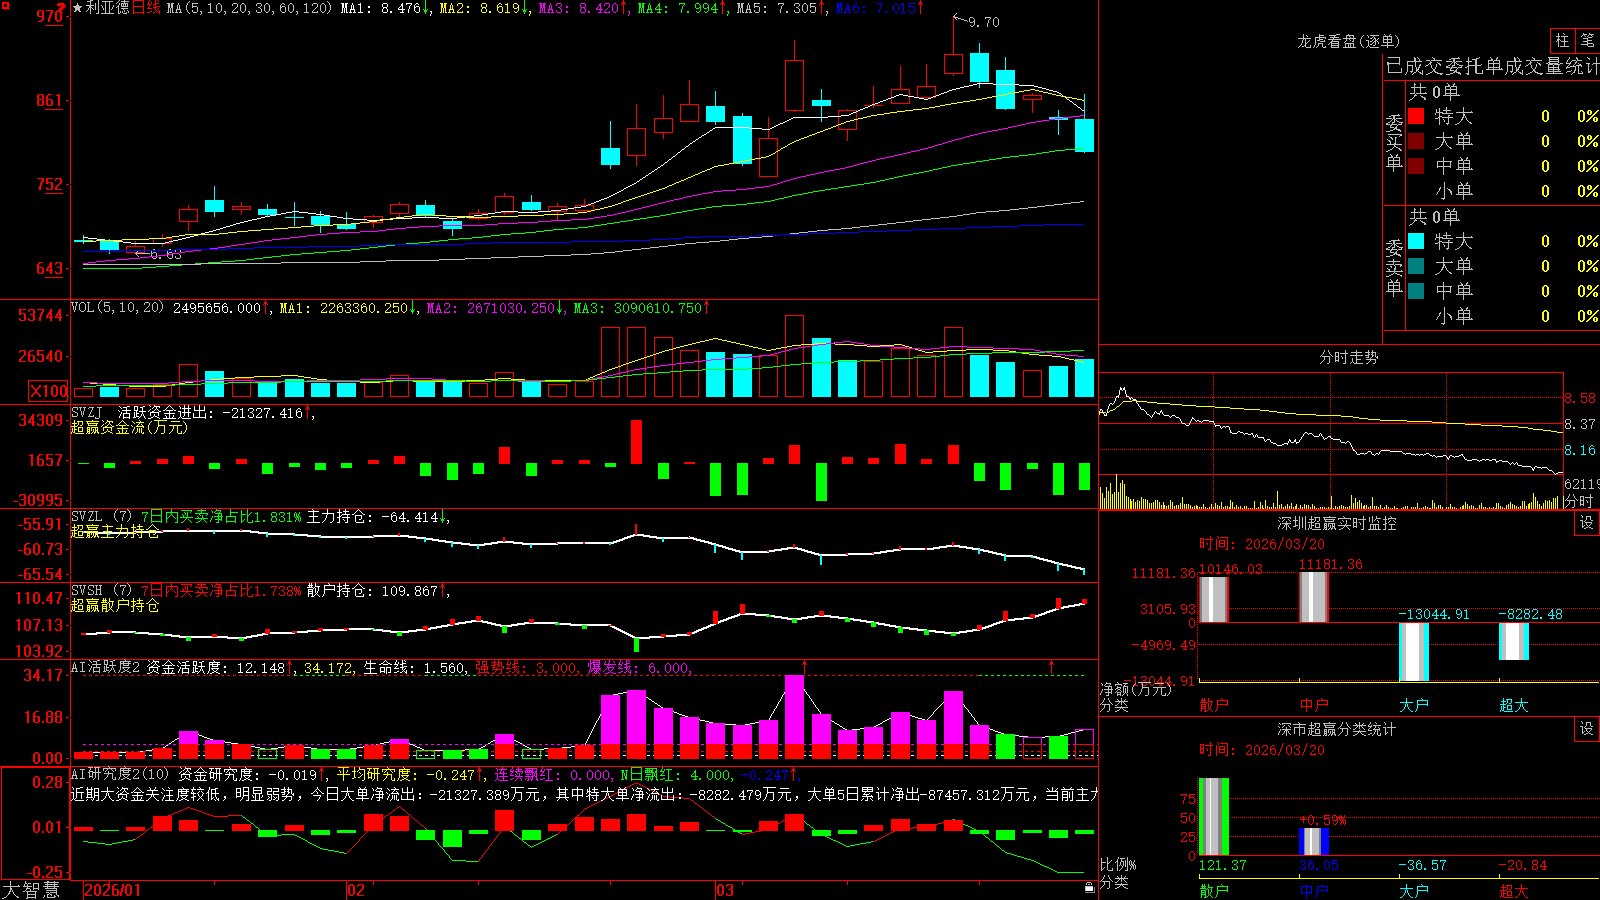Image resolution: width=1600 pixels, height=900 pixels.
Task: Click the star icon before 利亚德
Action: point(78,8)
